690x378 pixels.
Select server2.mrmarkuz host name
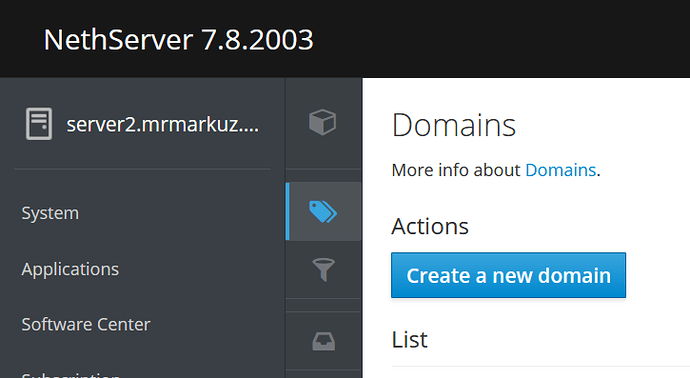162,125
